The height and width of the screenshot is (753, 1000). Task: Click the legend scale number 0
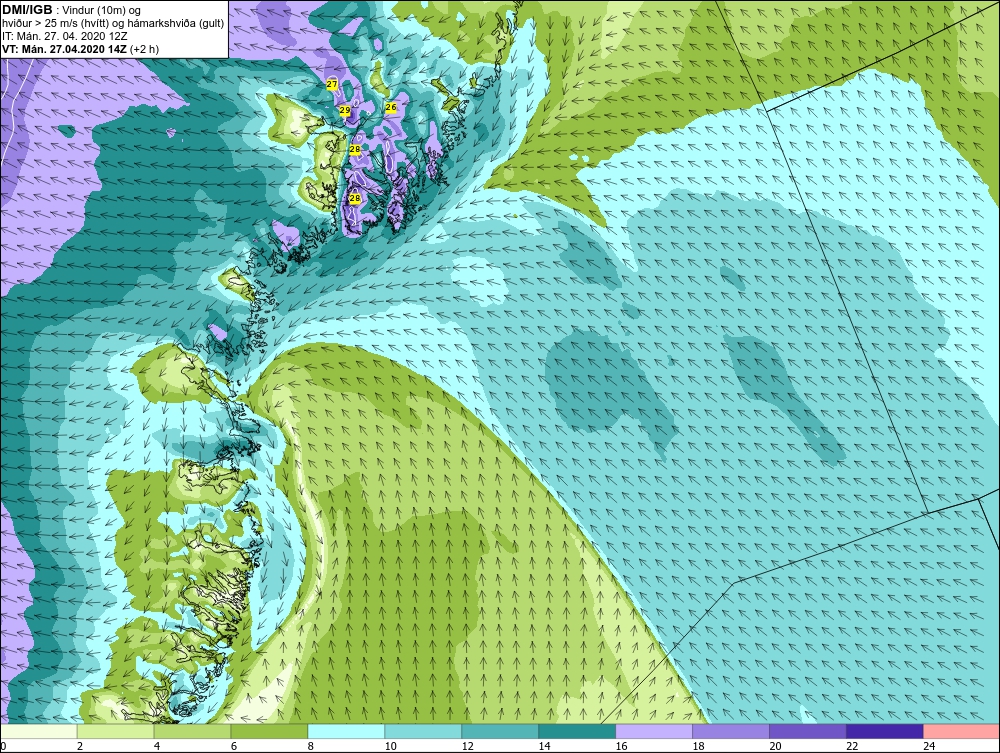pyautogui.click(x=3, y=746)
